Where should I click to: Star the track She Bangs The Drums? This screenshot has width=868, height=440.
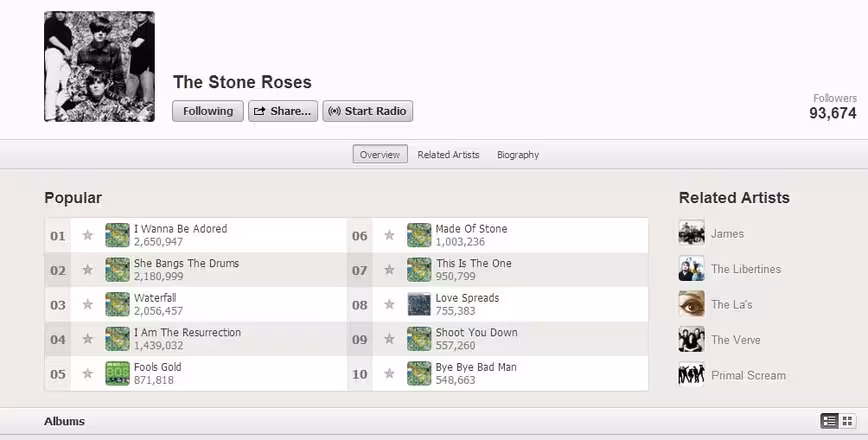tap(87, 270)
